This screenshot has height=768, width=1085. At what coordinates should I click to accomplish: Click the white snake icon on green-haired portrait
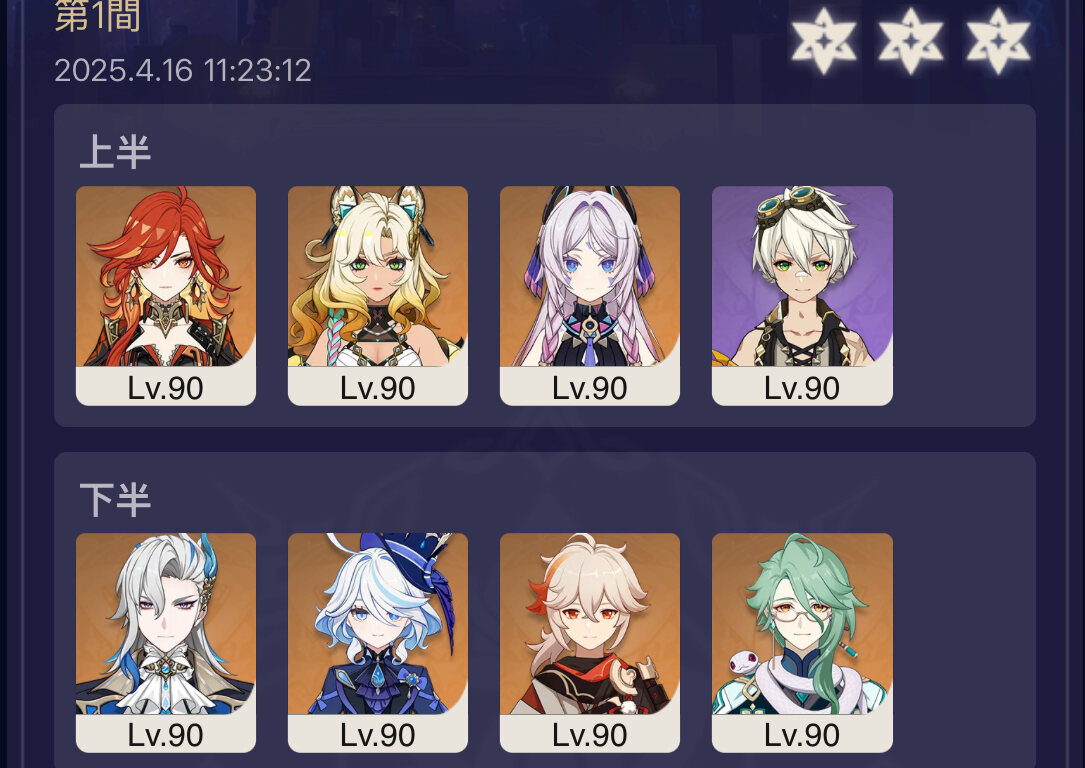point(745,662)
